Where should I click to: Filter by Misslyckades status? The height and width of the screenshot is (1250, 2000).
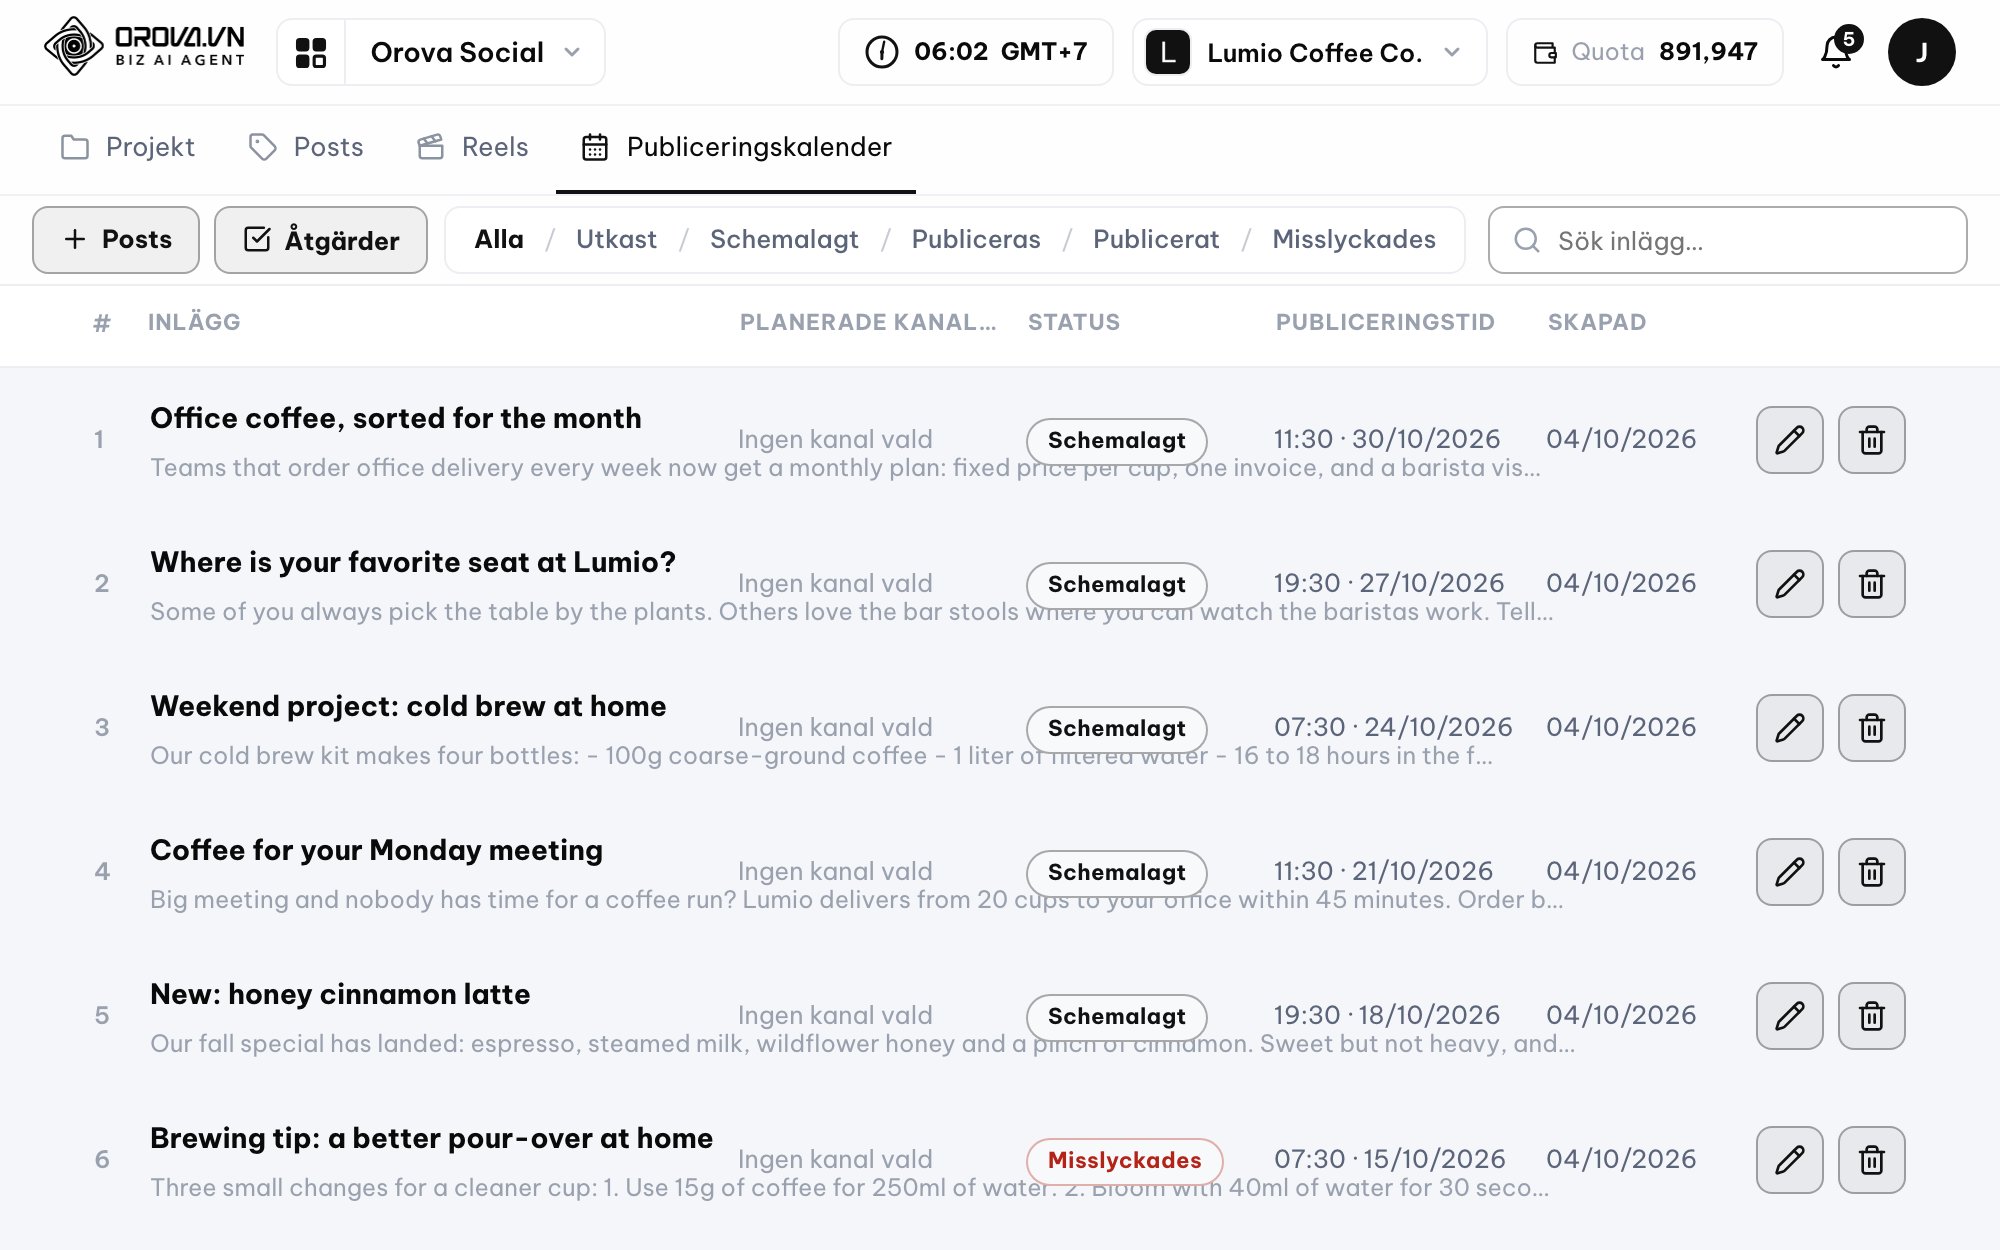(x=1354, y=240)
